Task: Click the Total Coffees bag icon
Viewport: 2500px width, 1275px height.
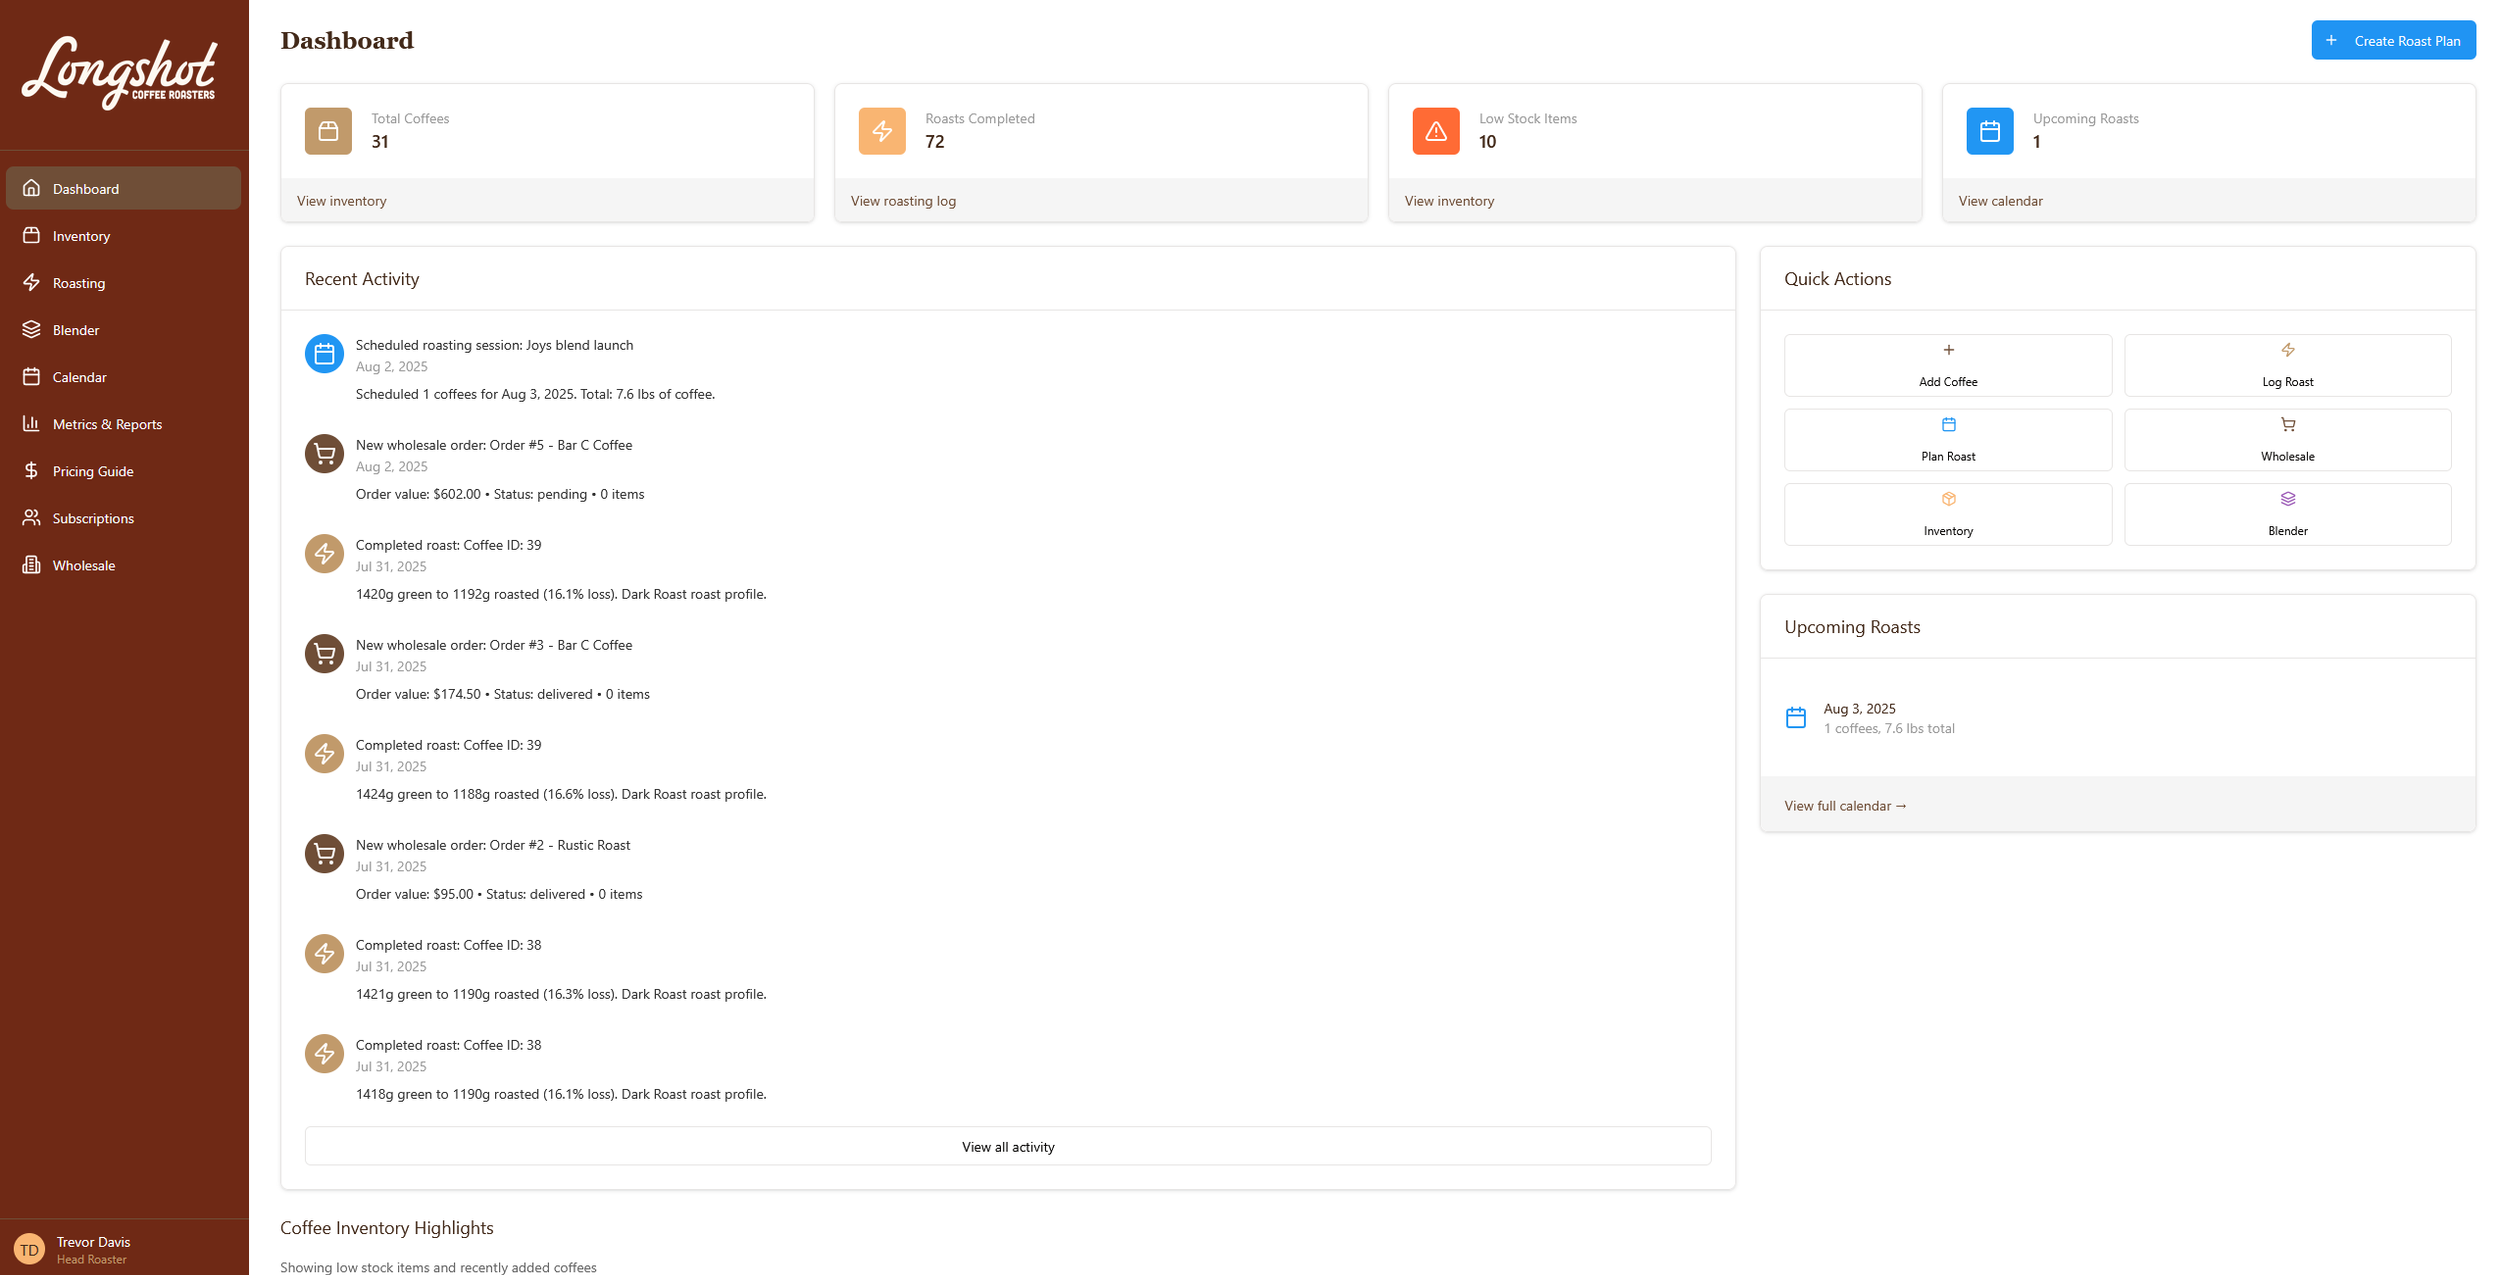Action: pyautogui.click(x=328, y=131)
